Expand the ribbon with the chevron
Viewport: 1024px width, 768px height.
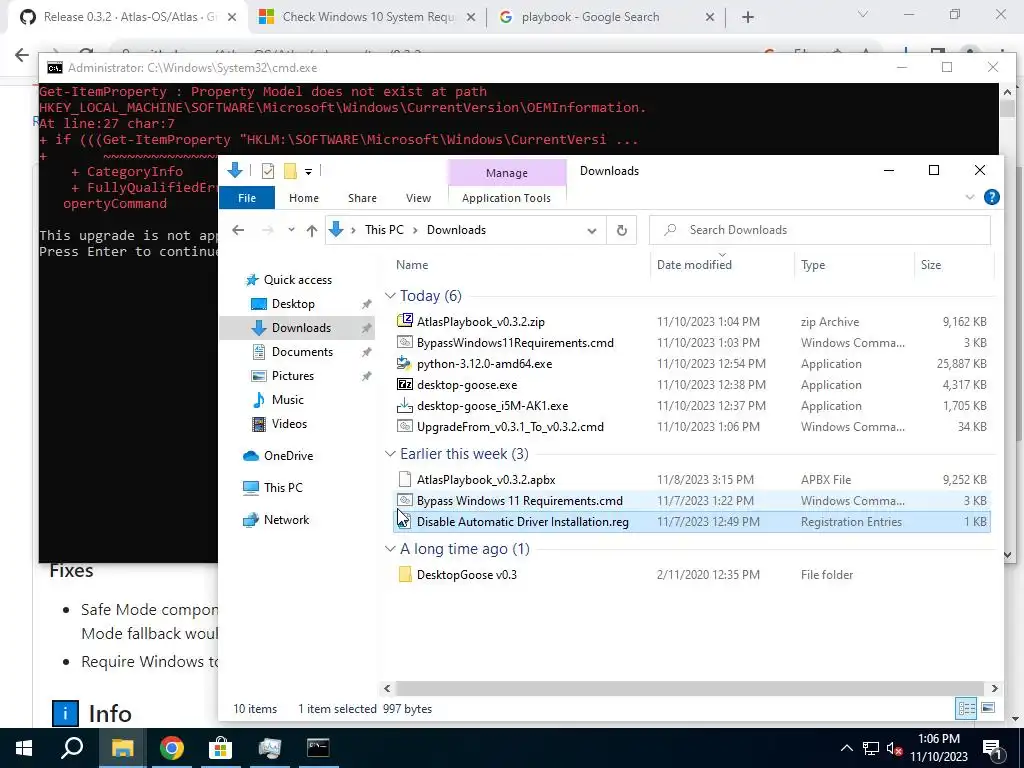click(x=970, y=197)
